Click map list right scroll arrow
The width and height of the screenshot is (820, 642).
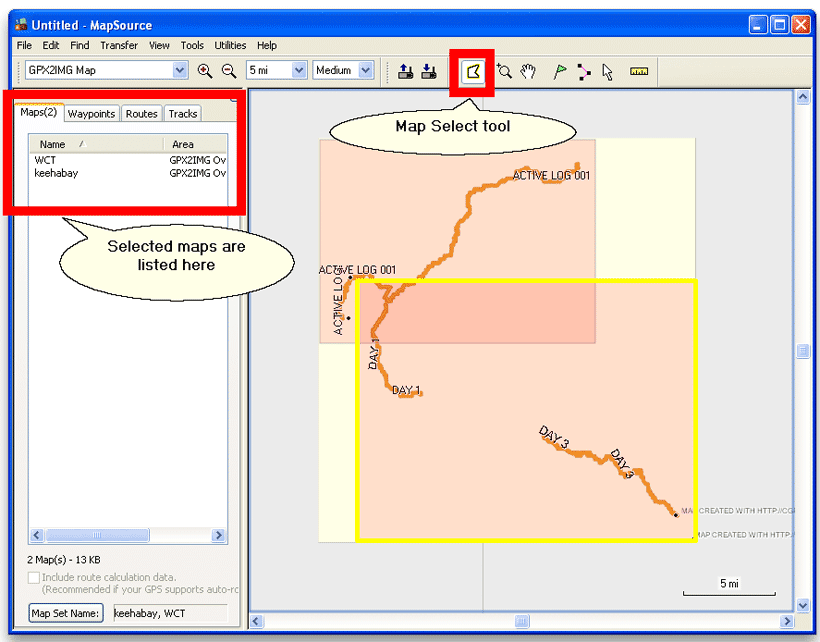click(219, 535)
